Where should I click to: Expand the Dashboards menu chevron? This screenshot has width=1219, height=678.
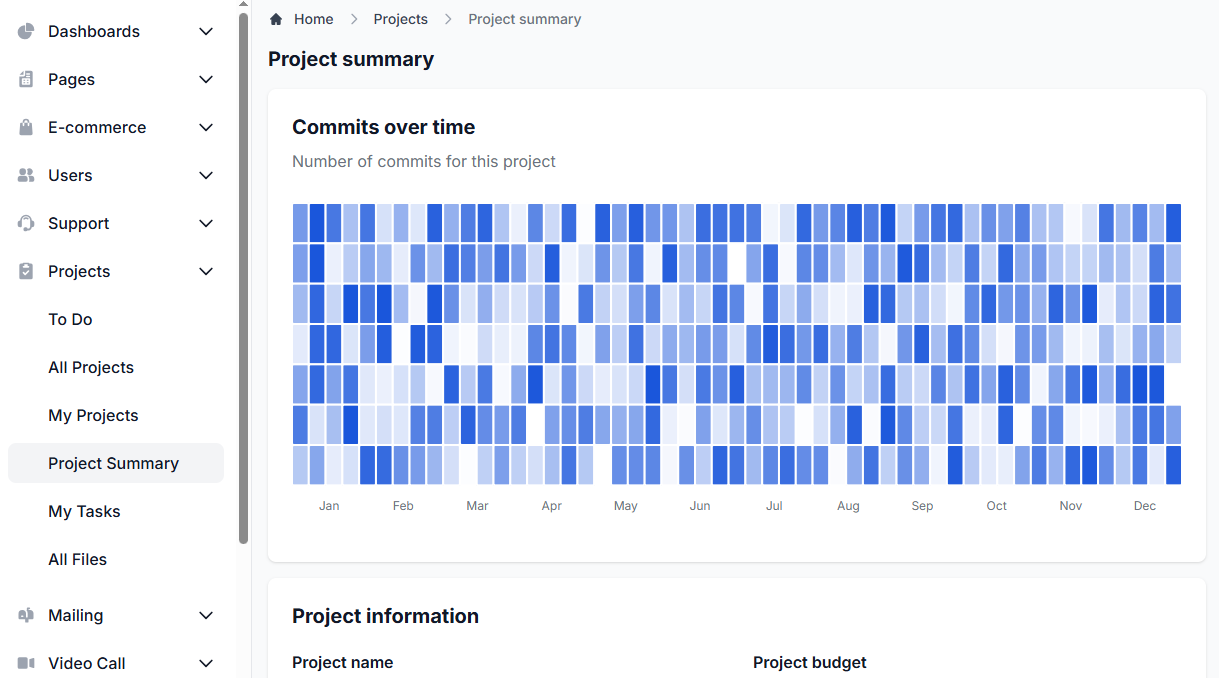(206, 31)
